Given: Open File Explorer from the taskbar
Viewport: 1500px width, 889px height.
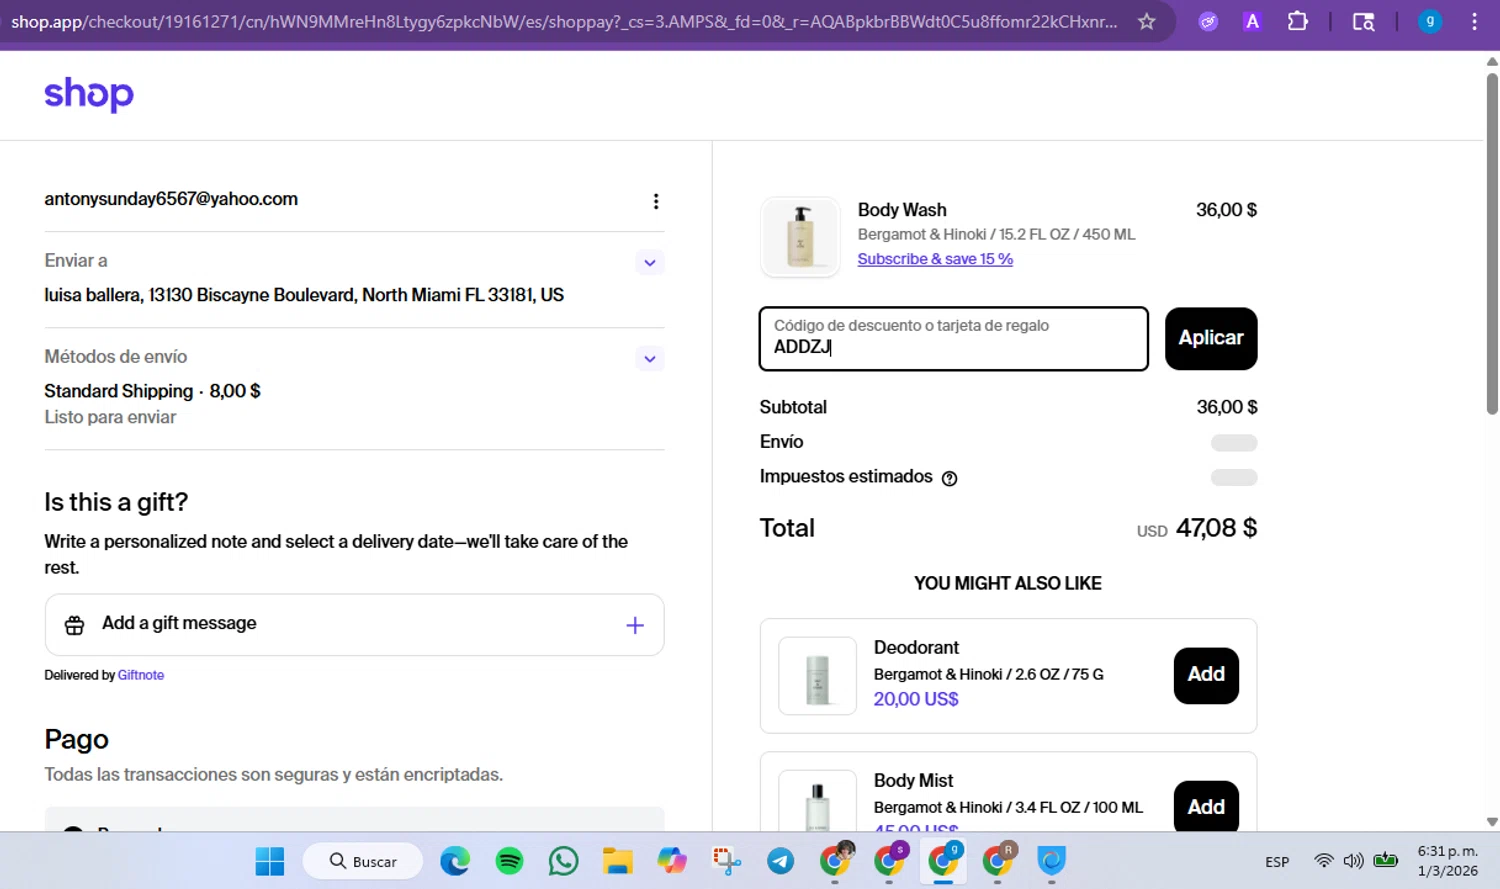Looking at the screenshot, I should [x=617, y=861].
